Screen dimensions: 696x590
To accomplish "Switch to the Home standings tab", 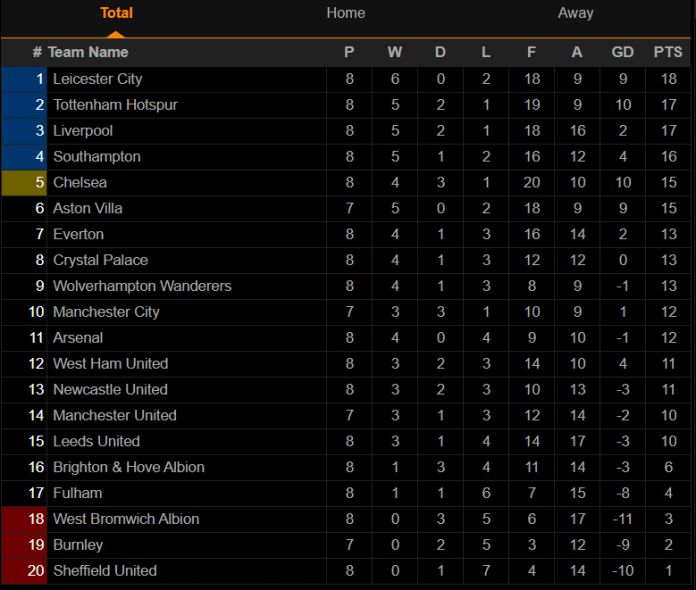I will tap(346, 13).
